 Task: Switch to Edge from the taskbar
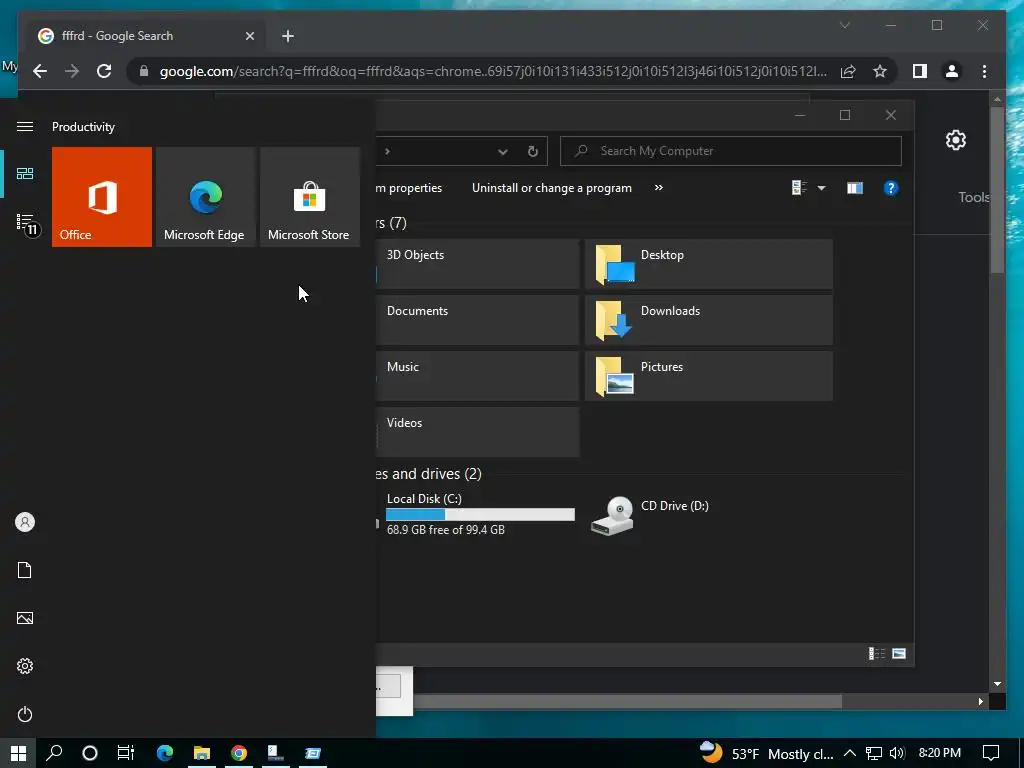165,753
